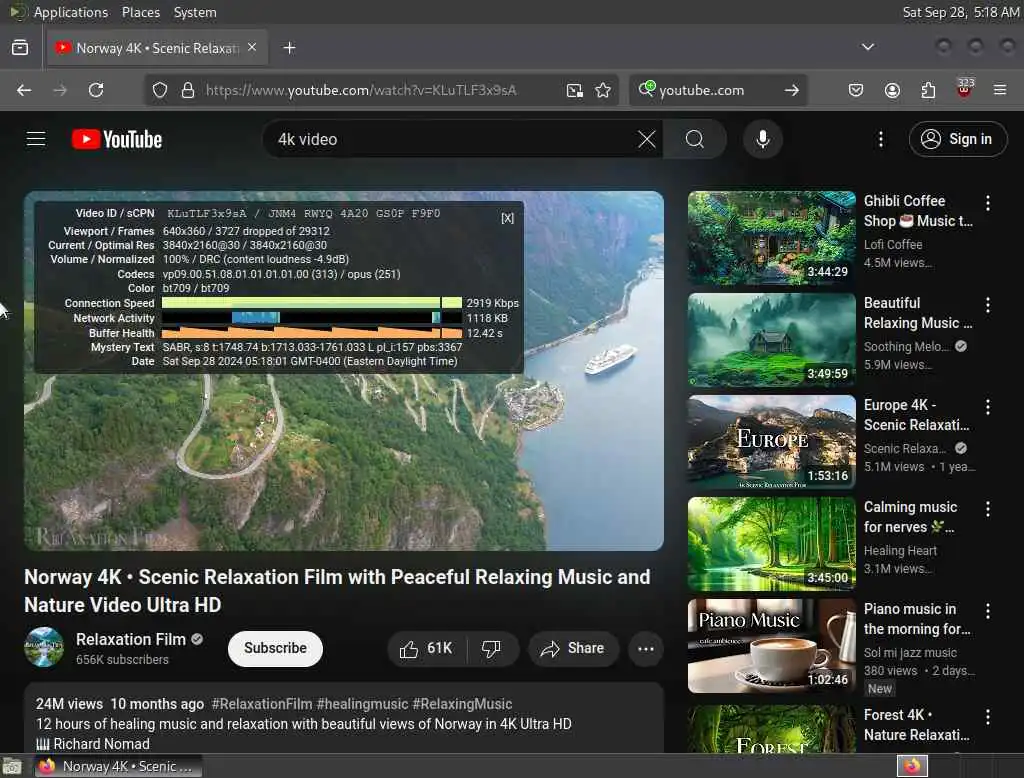The height and width of the screenshot is (778, 1024).
Task: Open a new browser tab
Action: pos(289,48)
